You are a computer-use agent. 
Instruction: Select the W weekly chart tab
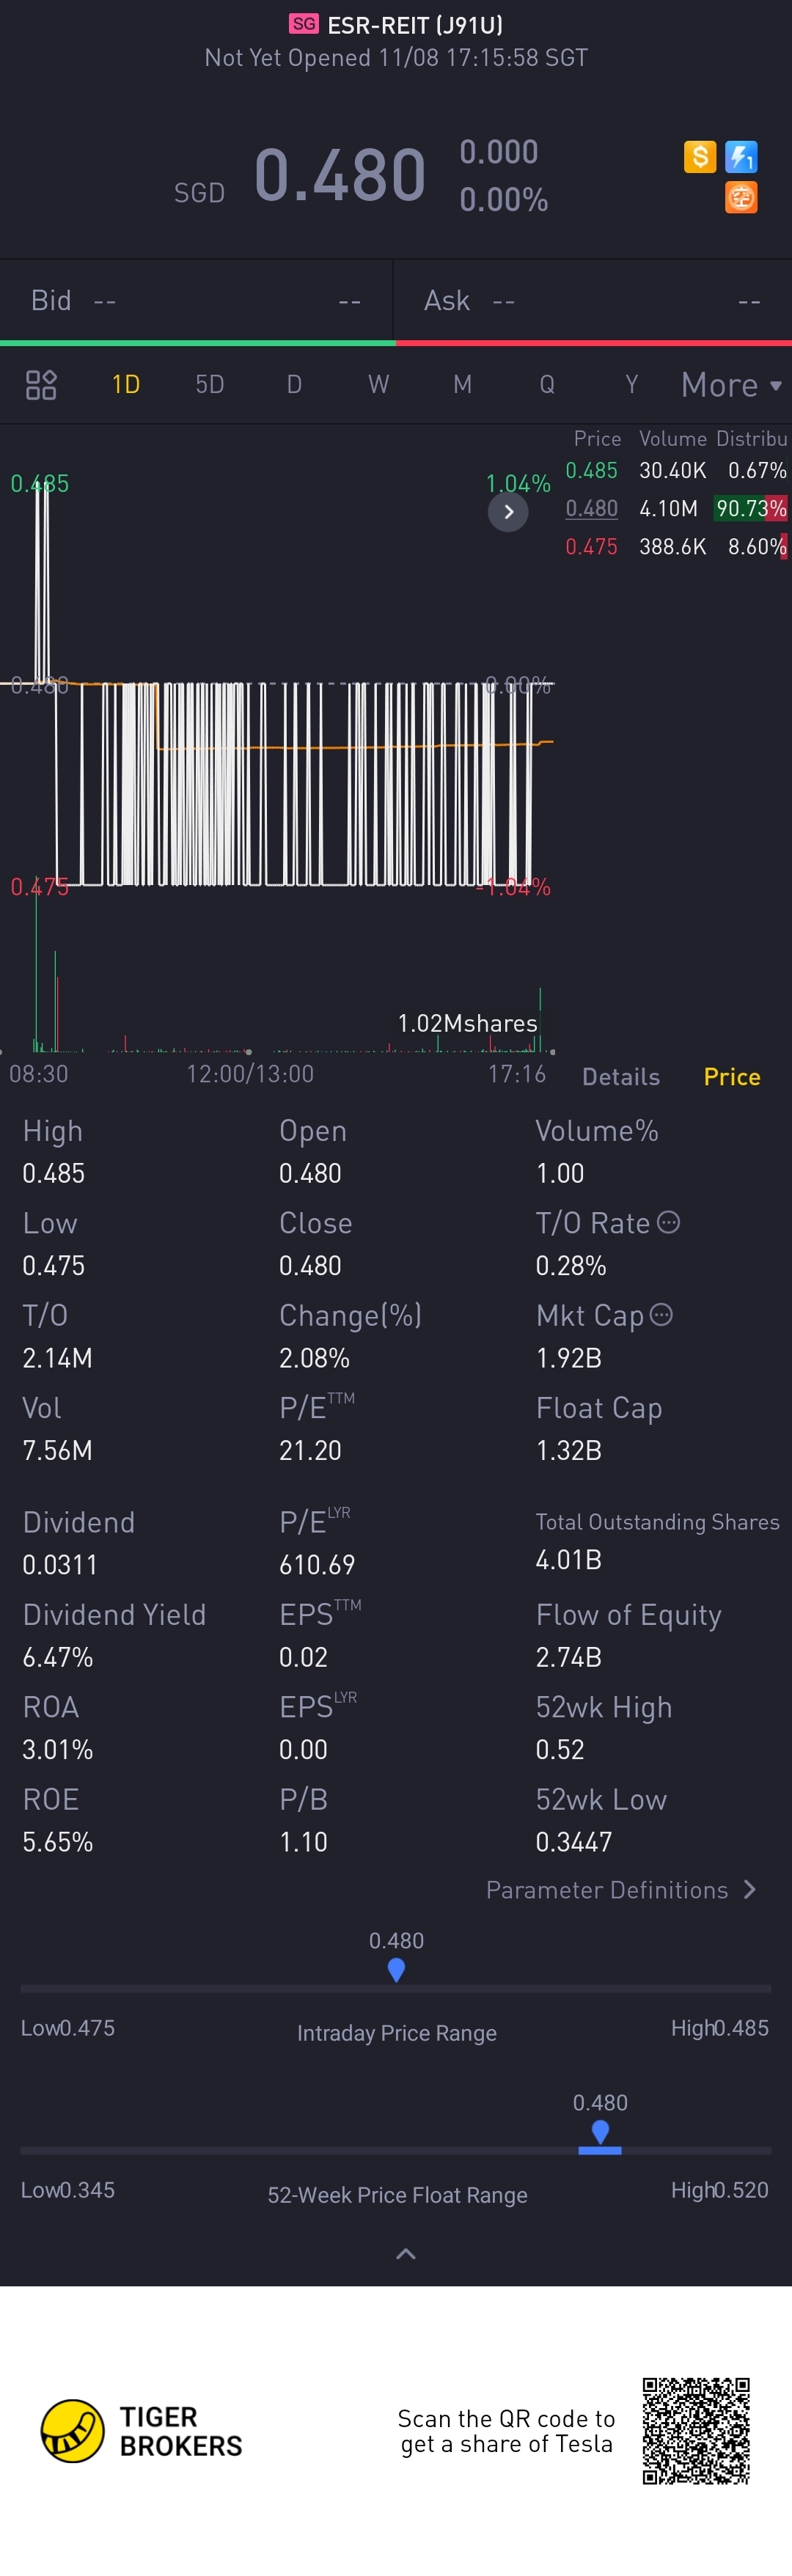[378, 385]
